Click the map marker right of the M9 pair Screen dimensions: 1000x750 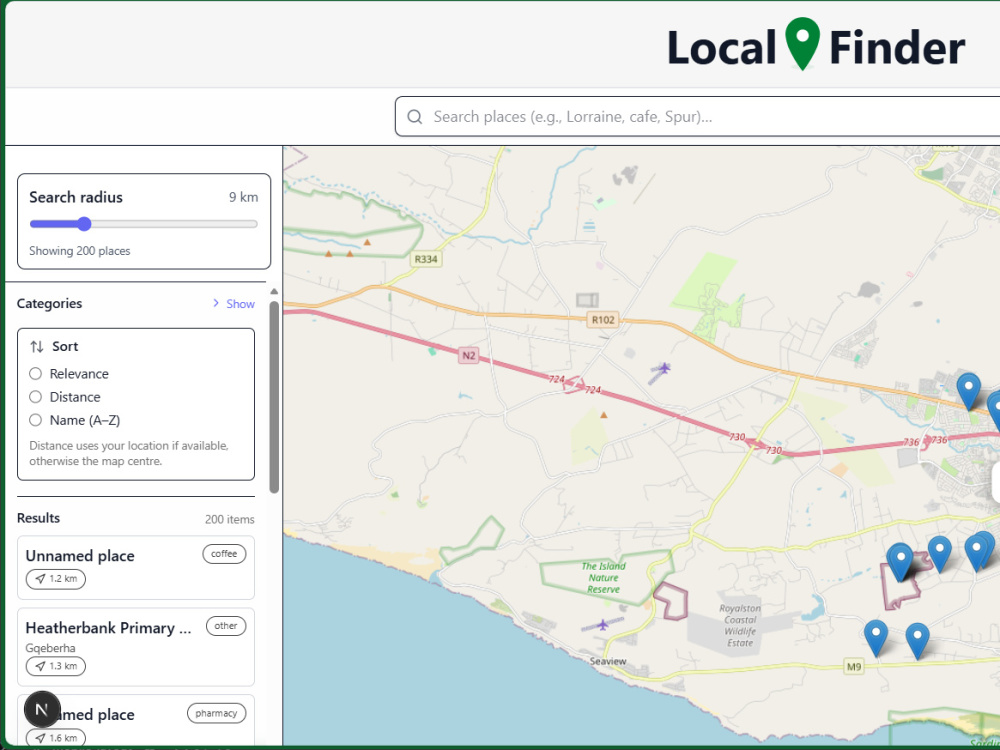point(917,642)
